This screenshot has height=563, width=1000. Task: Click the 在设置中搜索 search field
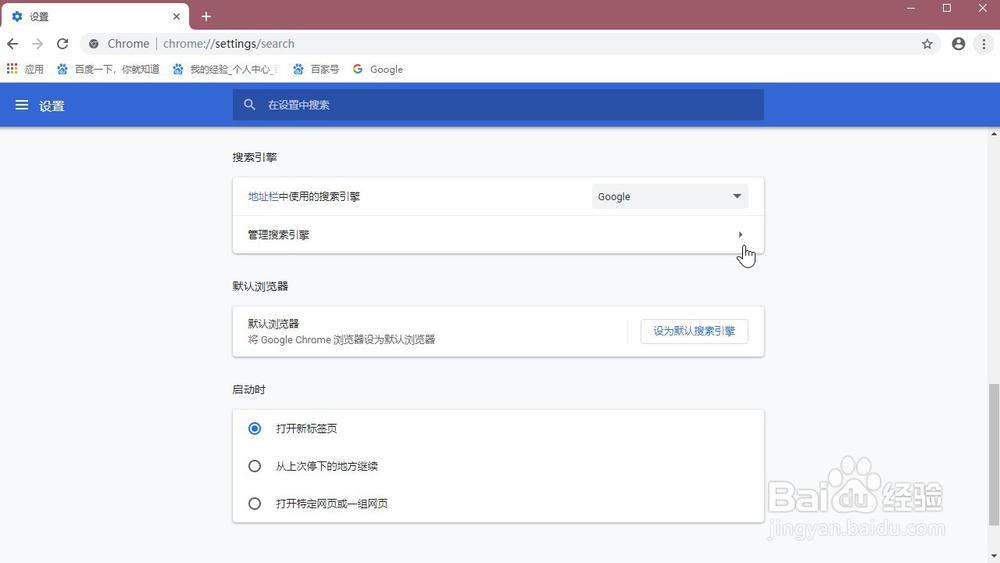(498, 105)
